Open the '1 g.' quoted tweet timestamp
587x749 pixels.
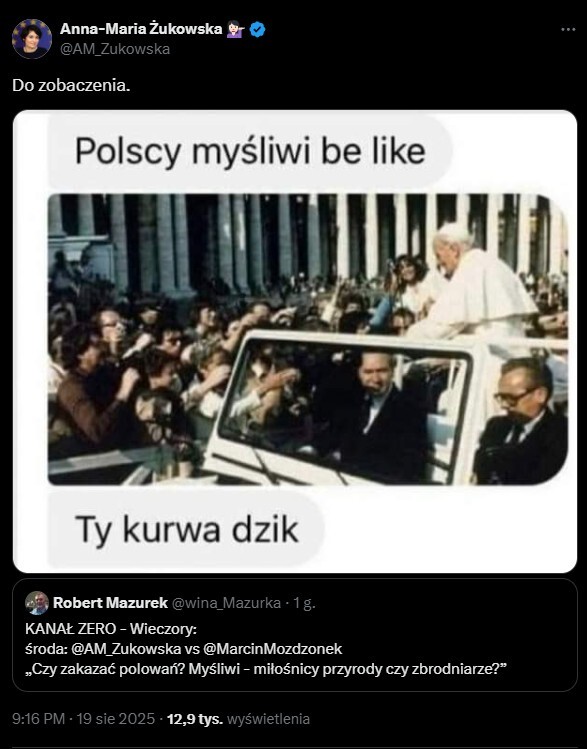(304, 603)
